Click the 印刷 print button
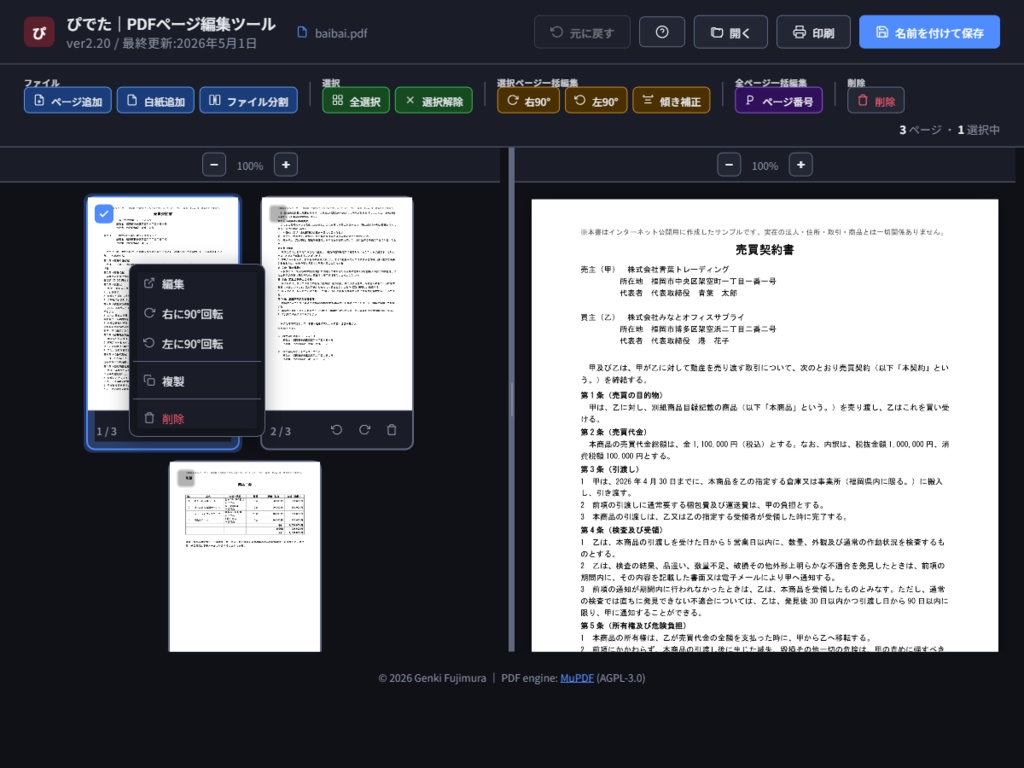 tap(813, 32)
